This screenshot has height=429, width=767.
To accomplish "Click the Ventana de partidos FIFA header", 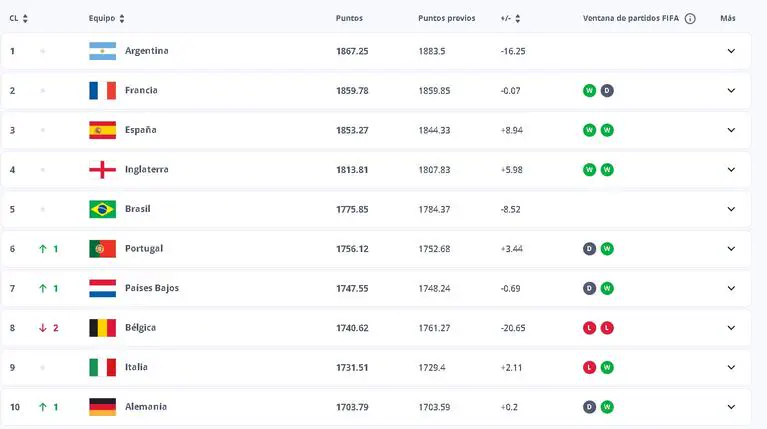I will tap(631, 18).
